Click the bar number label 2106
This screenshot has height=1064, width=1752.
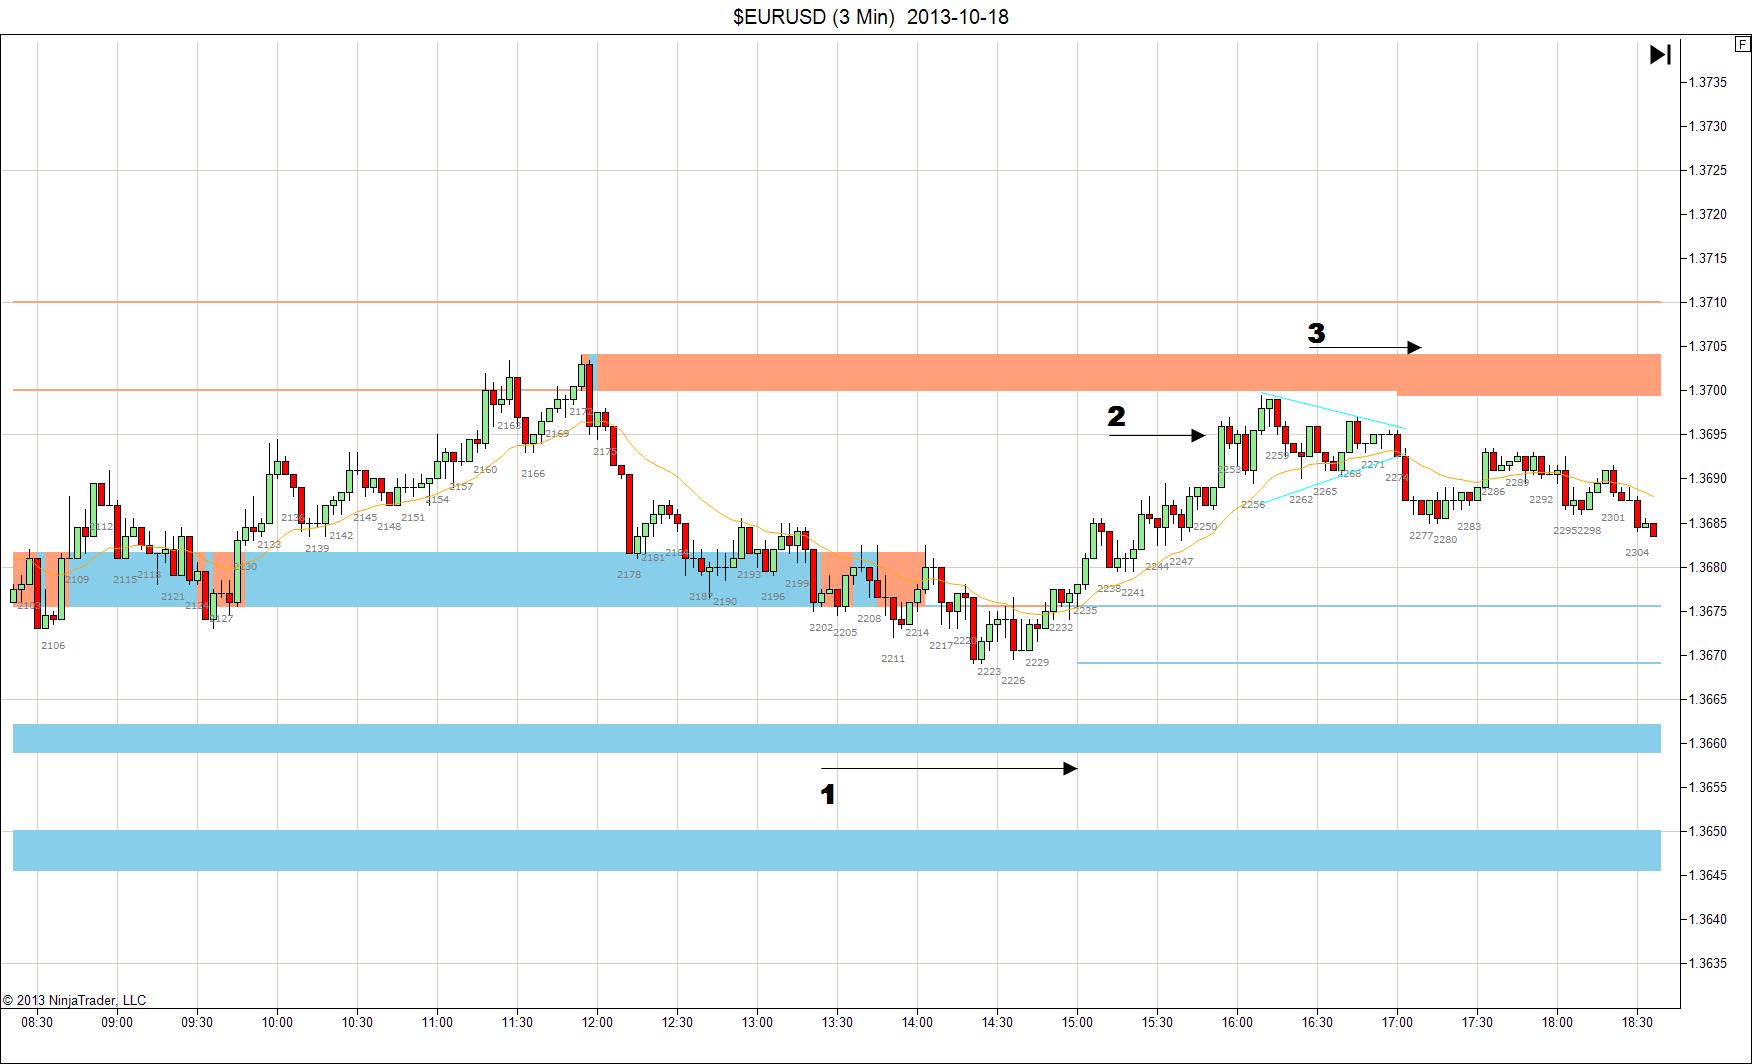point(53,646)
